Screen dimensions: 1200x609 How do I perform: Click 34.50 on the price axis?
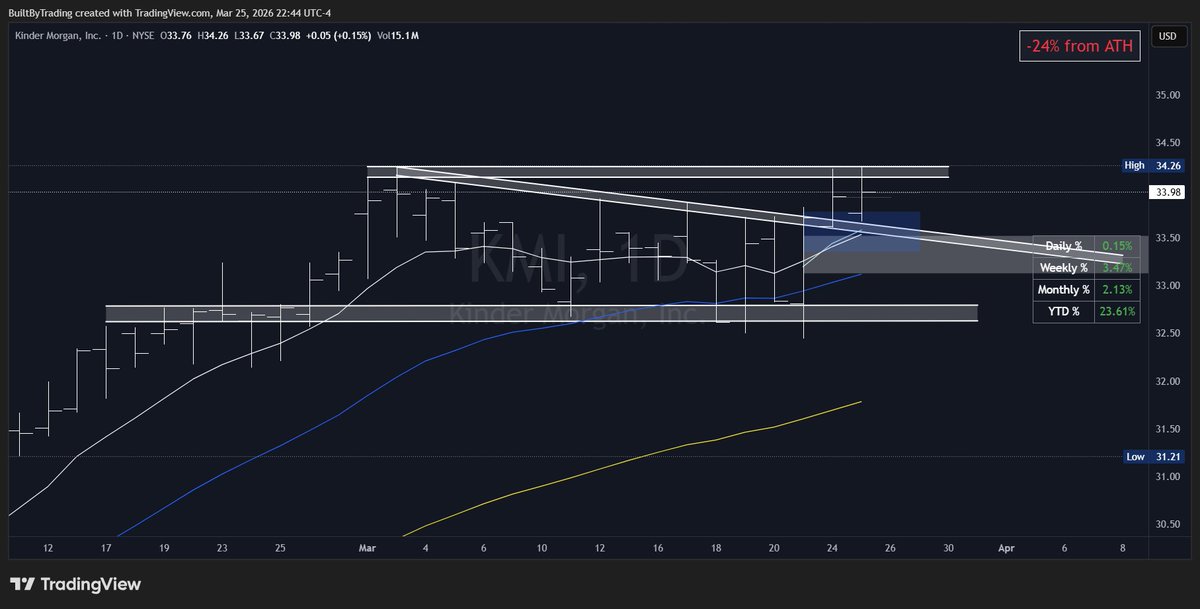(1167, 143)
